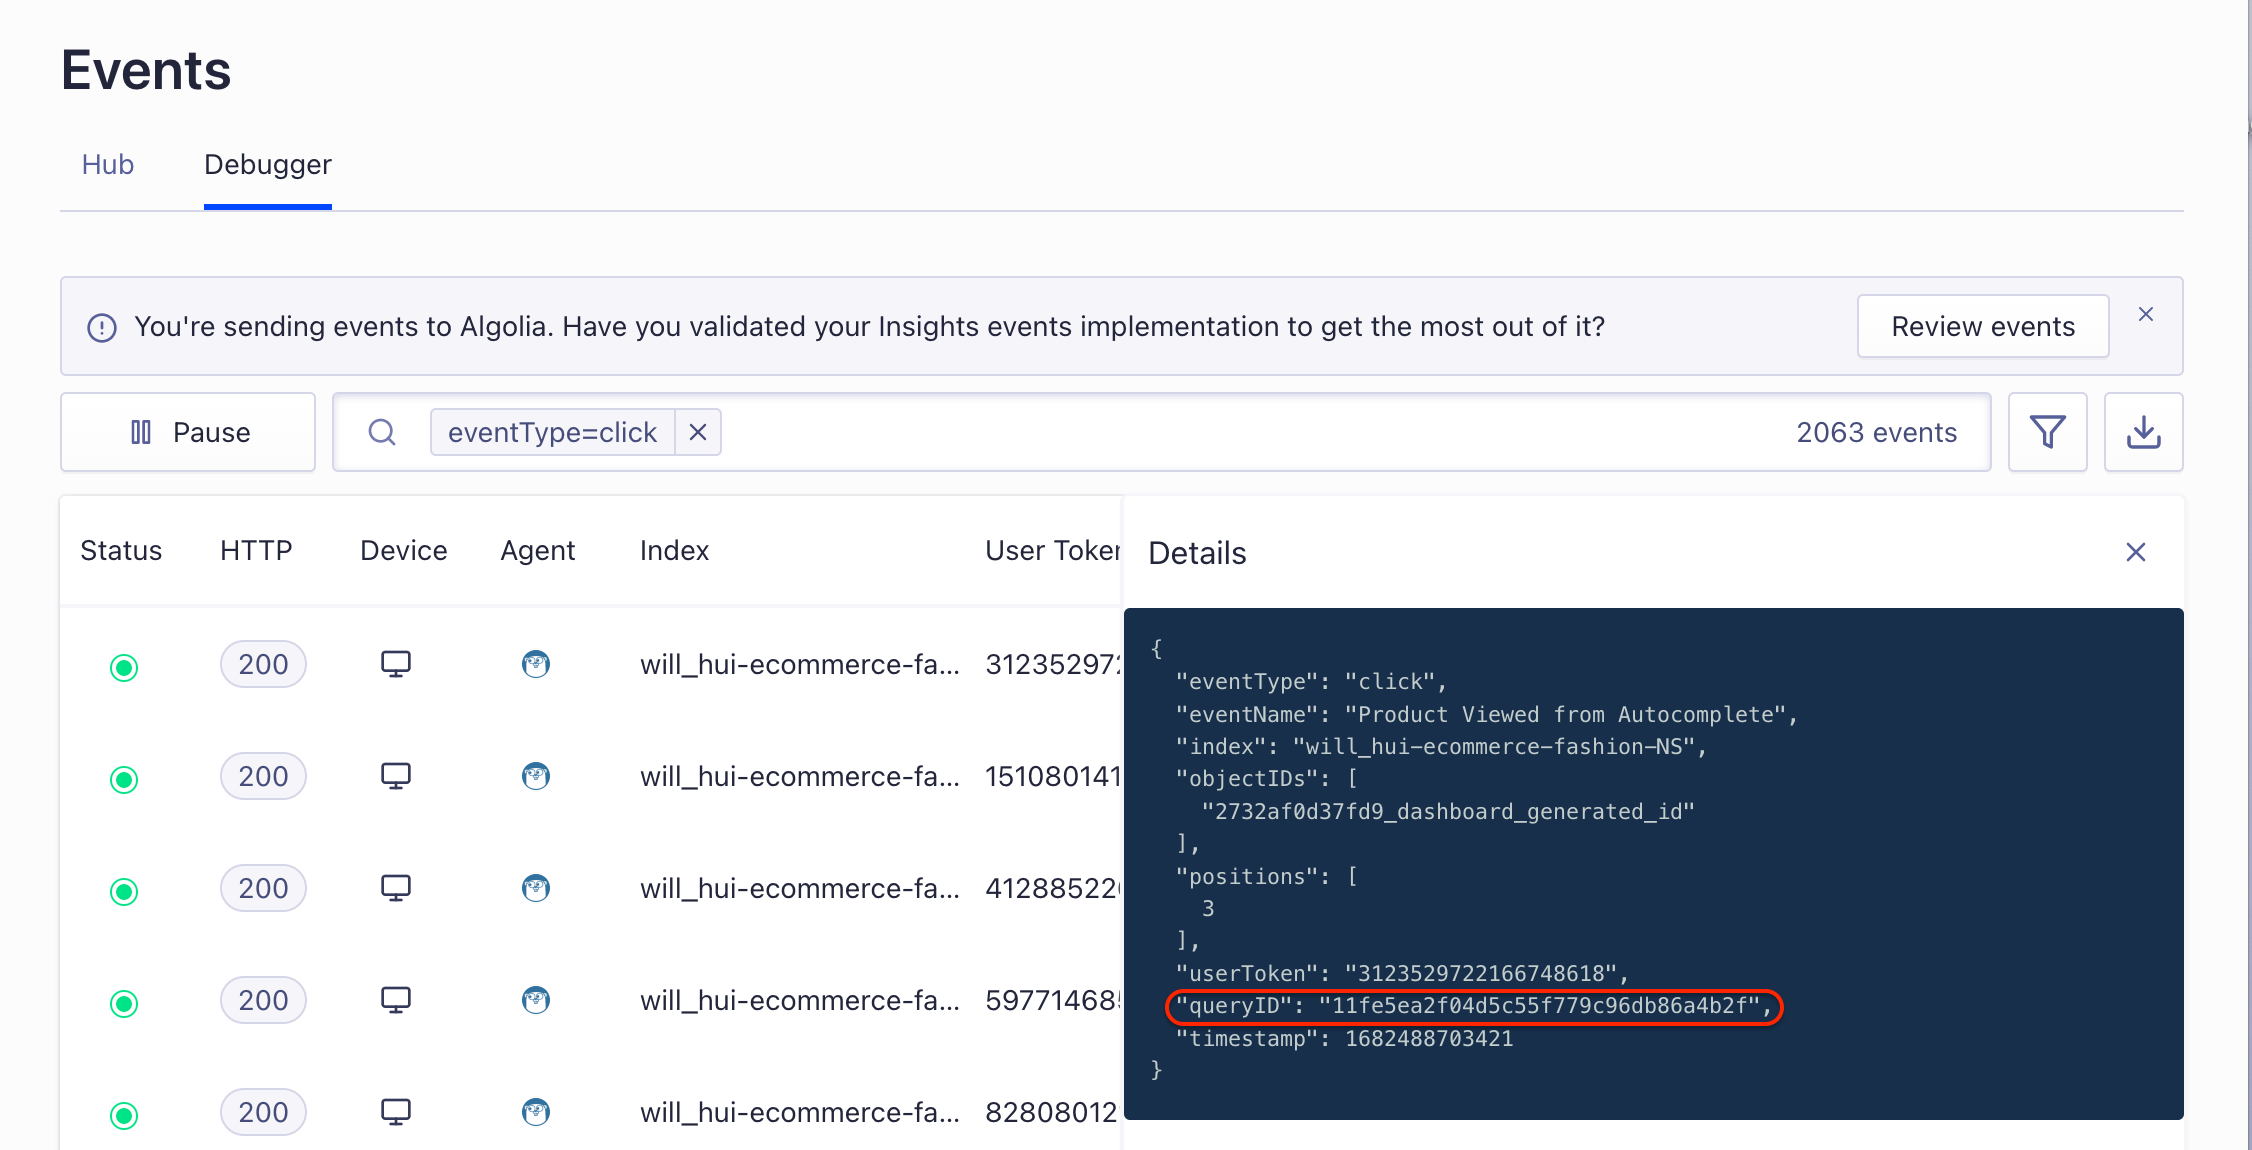Click the 2063 events count label

pos(1876,432)
